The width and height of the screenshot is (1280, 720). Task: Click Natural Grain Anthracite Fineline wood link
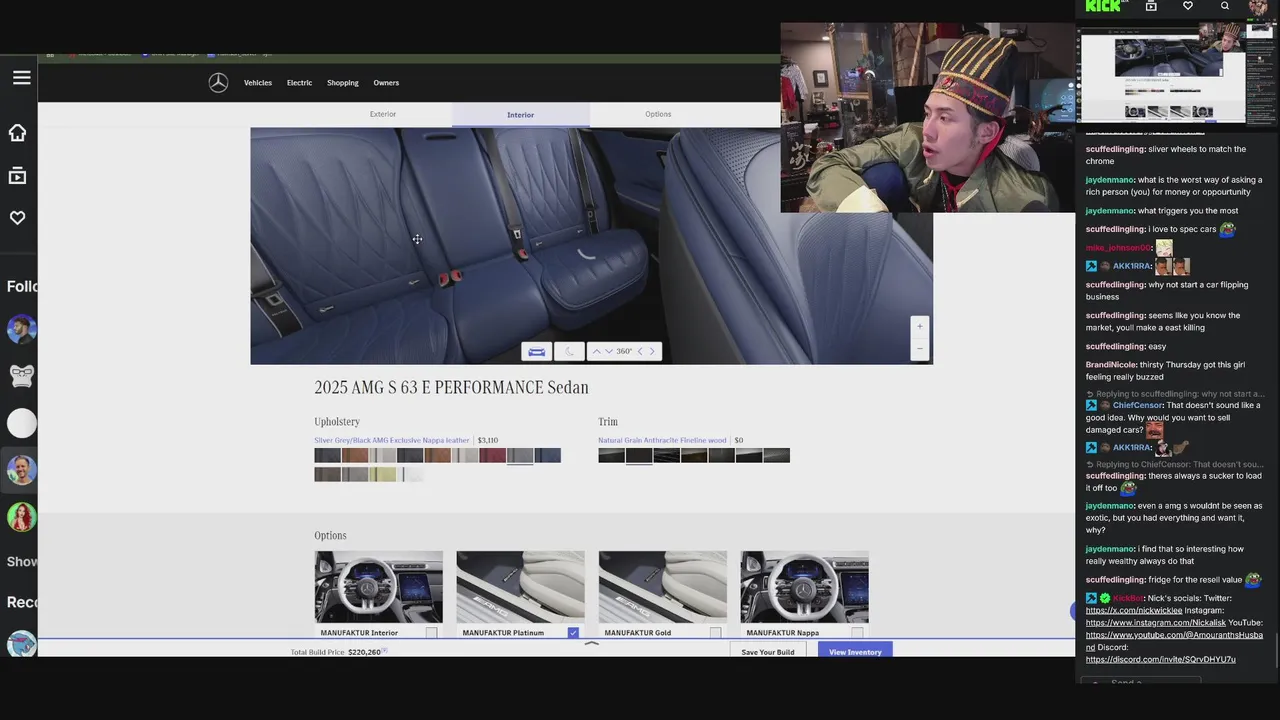click(x=662, y=440)
